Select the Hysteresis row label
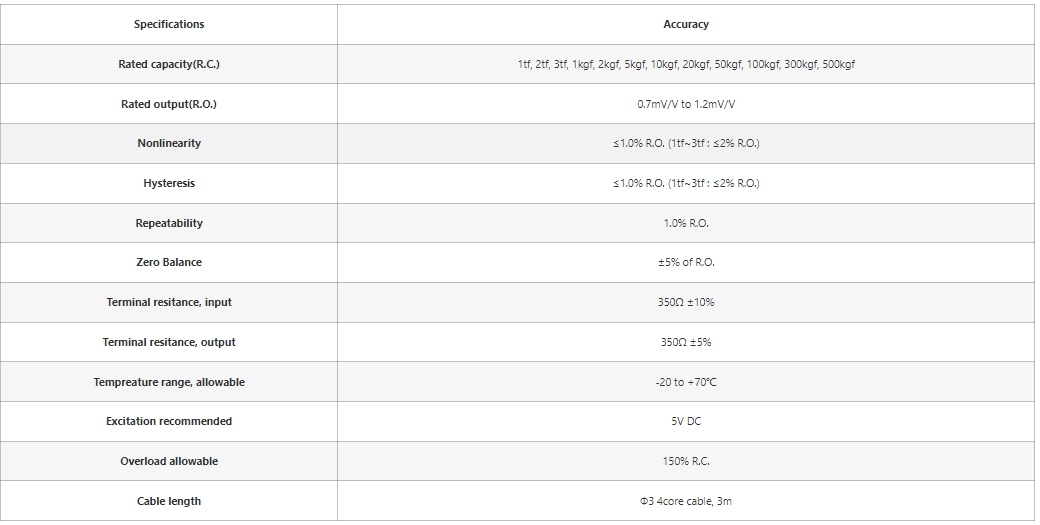This screenshot has height=525, width=1040. (x=169, y=183)
